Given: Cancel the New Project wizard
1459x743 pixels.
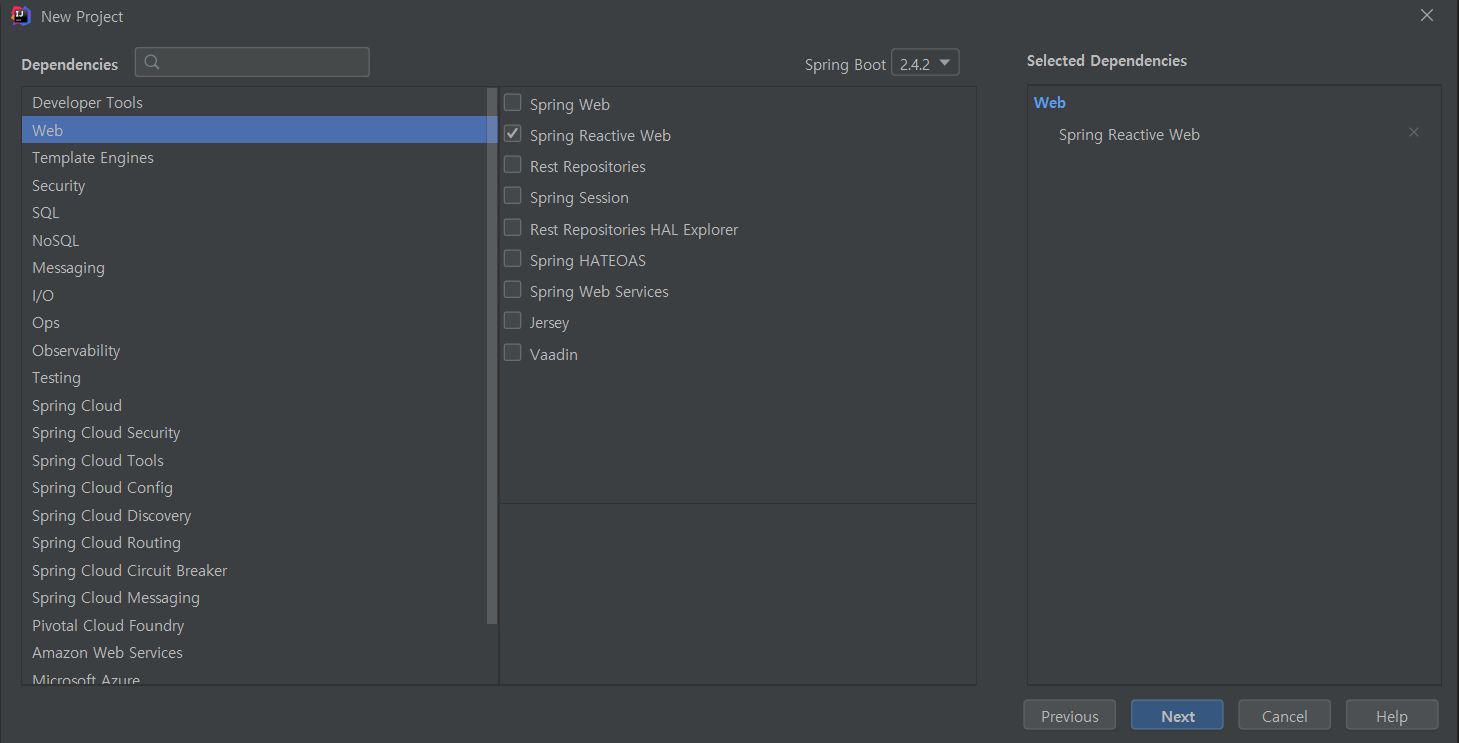Looking at the screenshot, I should coord(1284,715).
